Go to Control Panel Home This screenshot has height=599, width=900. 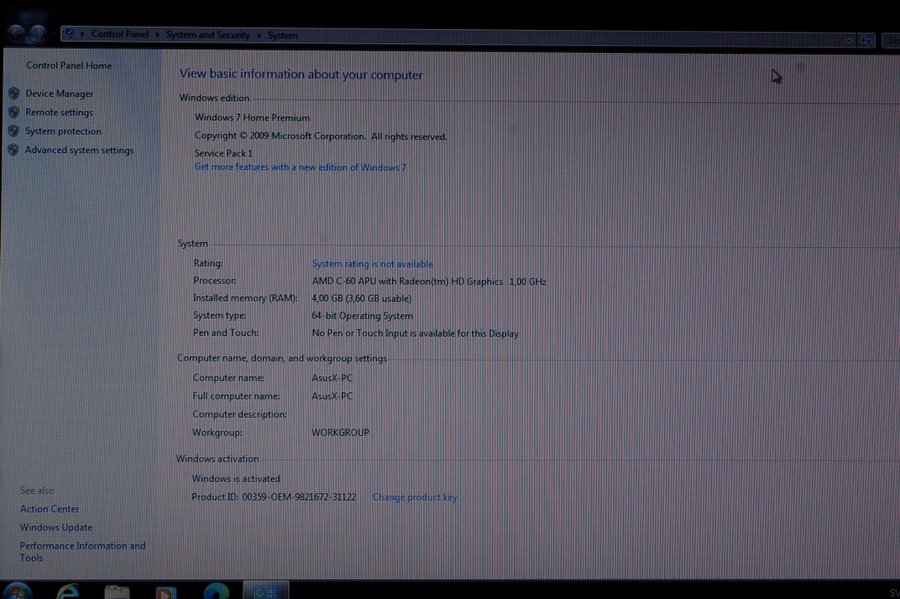[69, 66]
